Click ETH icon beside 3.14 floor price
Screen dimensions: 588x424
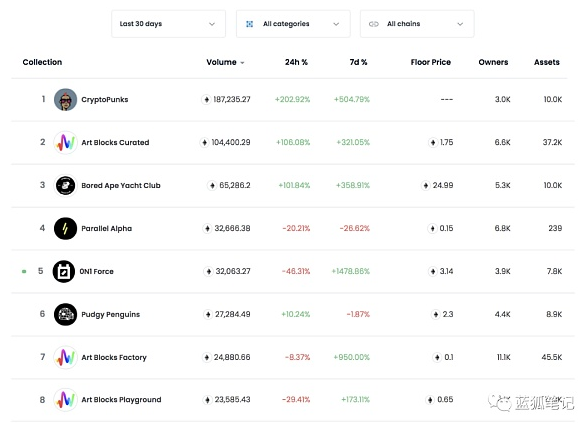point(433,271)
